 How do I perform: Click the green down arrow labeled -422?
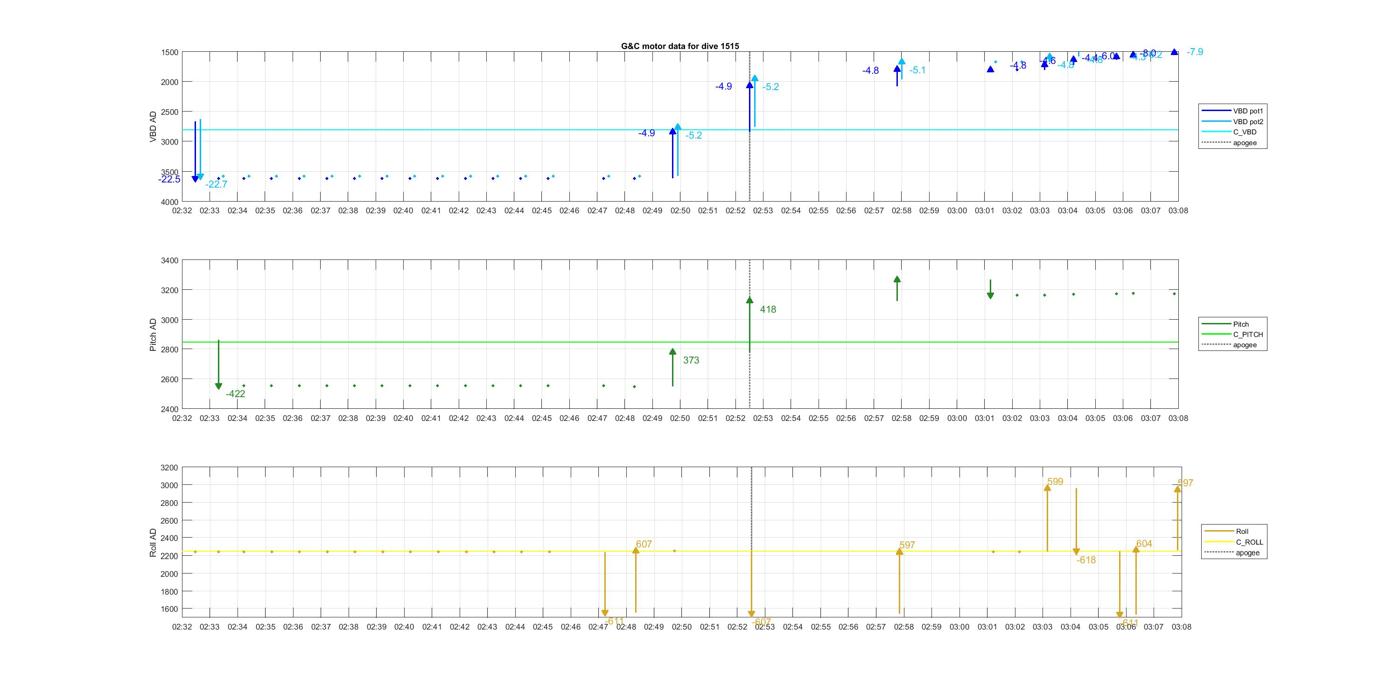pyautogui.click(x=219, y=365)
